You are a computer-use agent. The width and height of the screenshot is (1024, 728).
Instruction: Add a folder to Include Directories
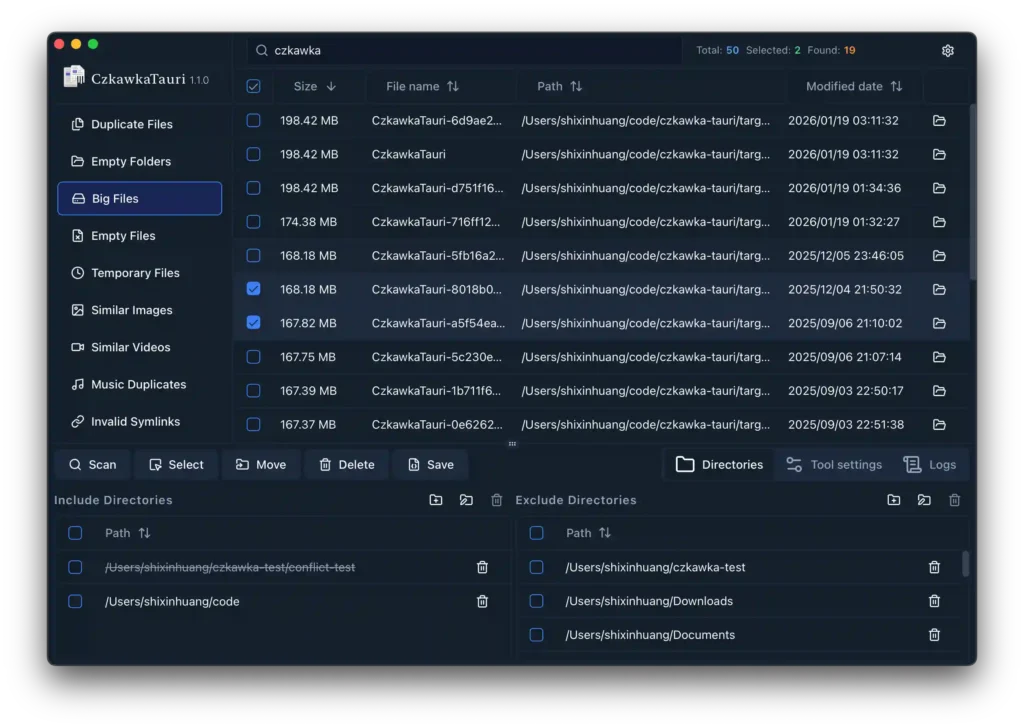436,500
